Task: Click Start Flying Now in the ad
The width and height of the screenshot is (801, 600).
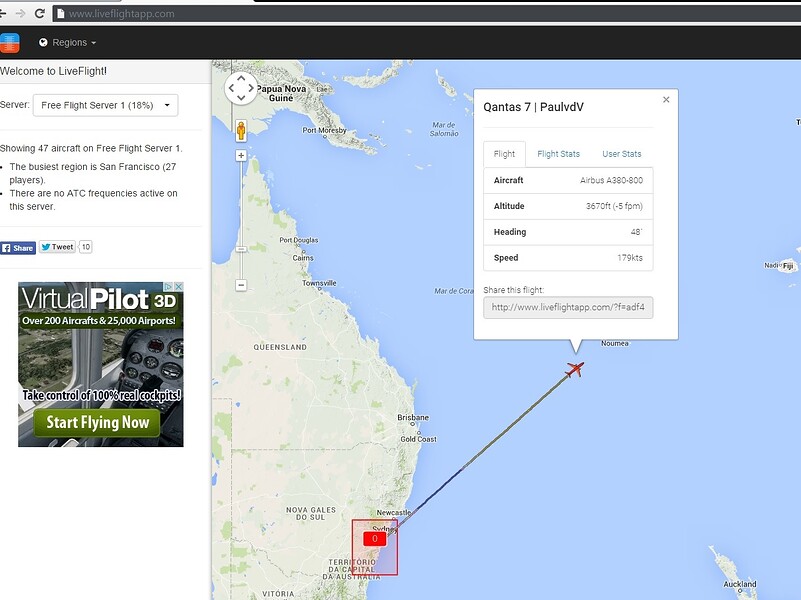Action: (98, 422)
